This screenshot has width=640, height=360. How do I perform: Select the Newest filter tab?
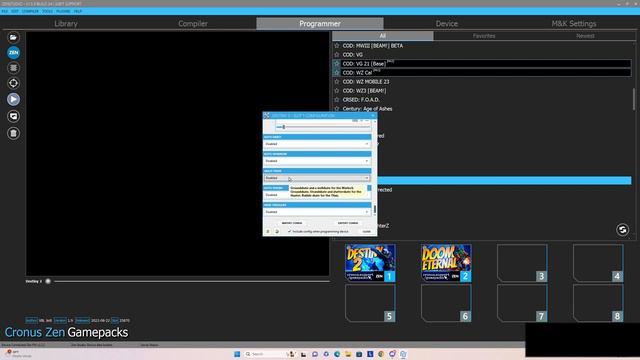(585, 36)
